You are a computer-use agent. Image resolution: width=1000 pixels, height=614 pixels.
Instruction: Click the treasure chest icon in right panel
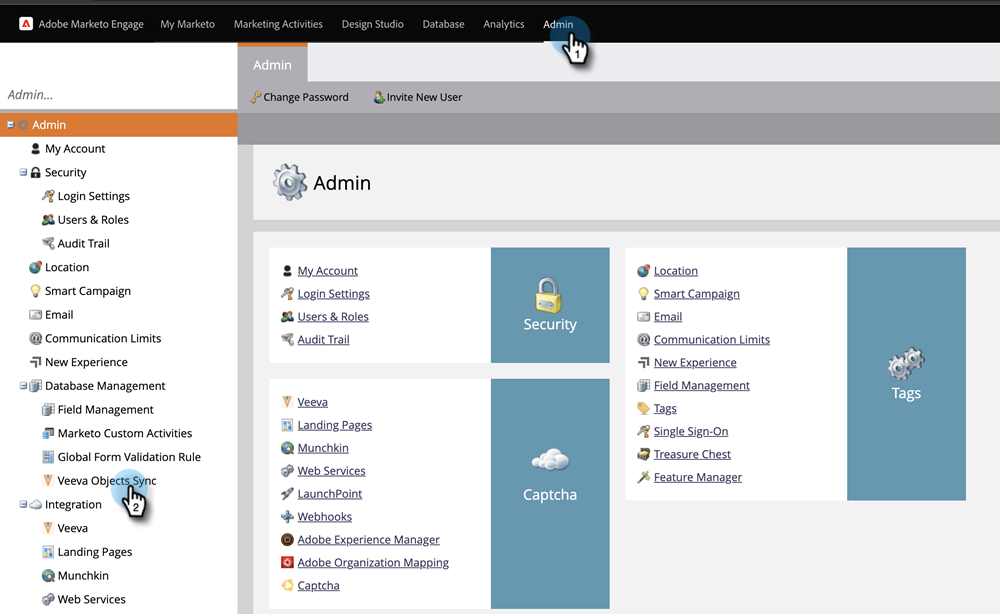(x=643, y=454)
